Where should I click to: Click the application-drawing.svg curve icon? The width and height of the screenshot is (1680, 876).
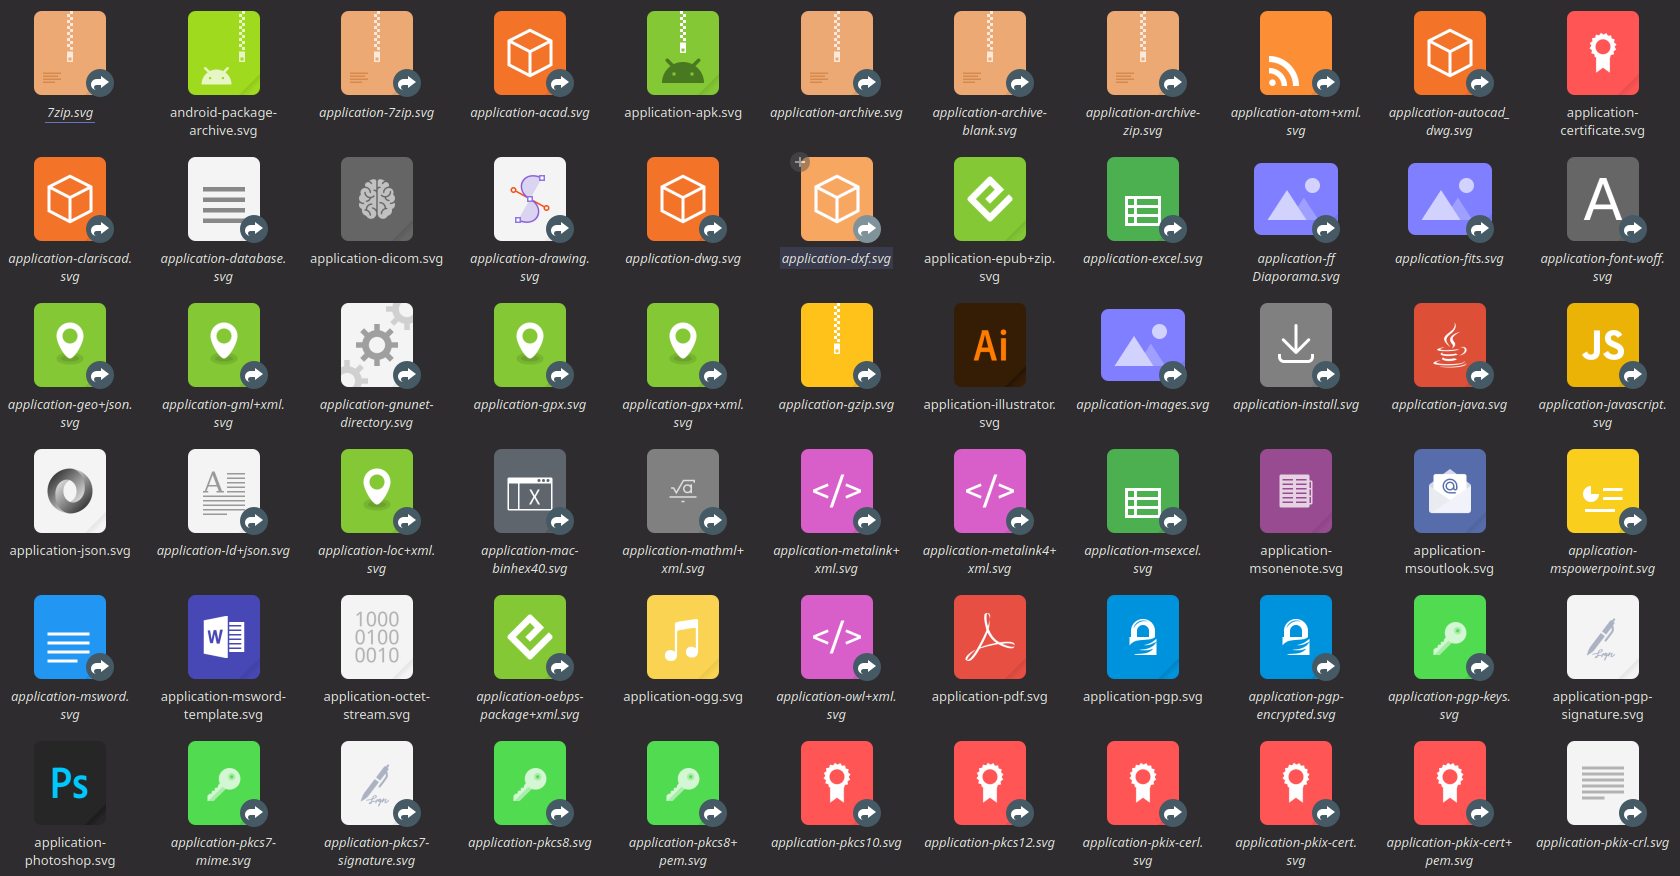click(x=530, y=199)
